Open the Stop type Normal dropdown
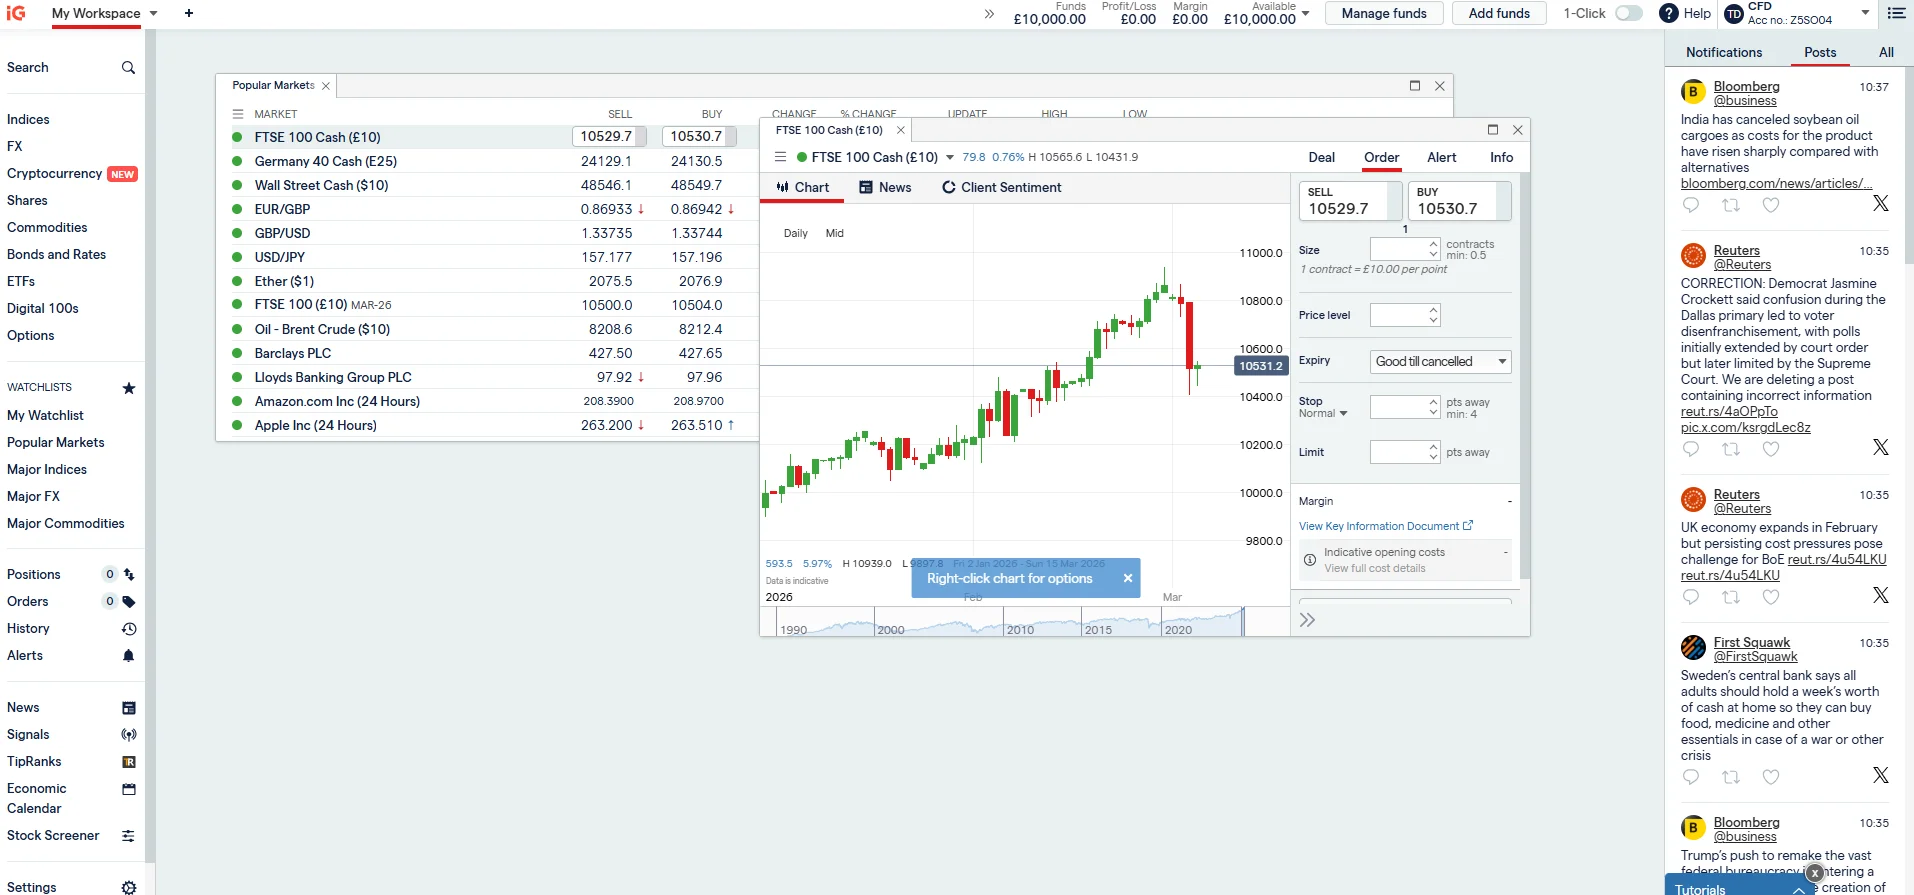Screen dimensions: 1914x895 [1323, 414]
